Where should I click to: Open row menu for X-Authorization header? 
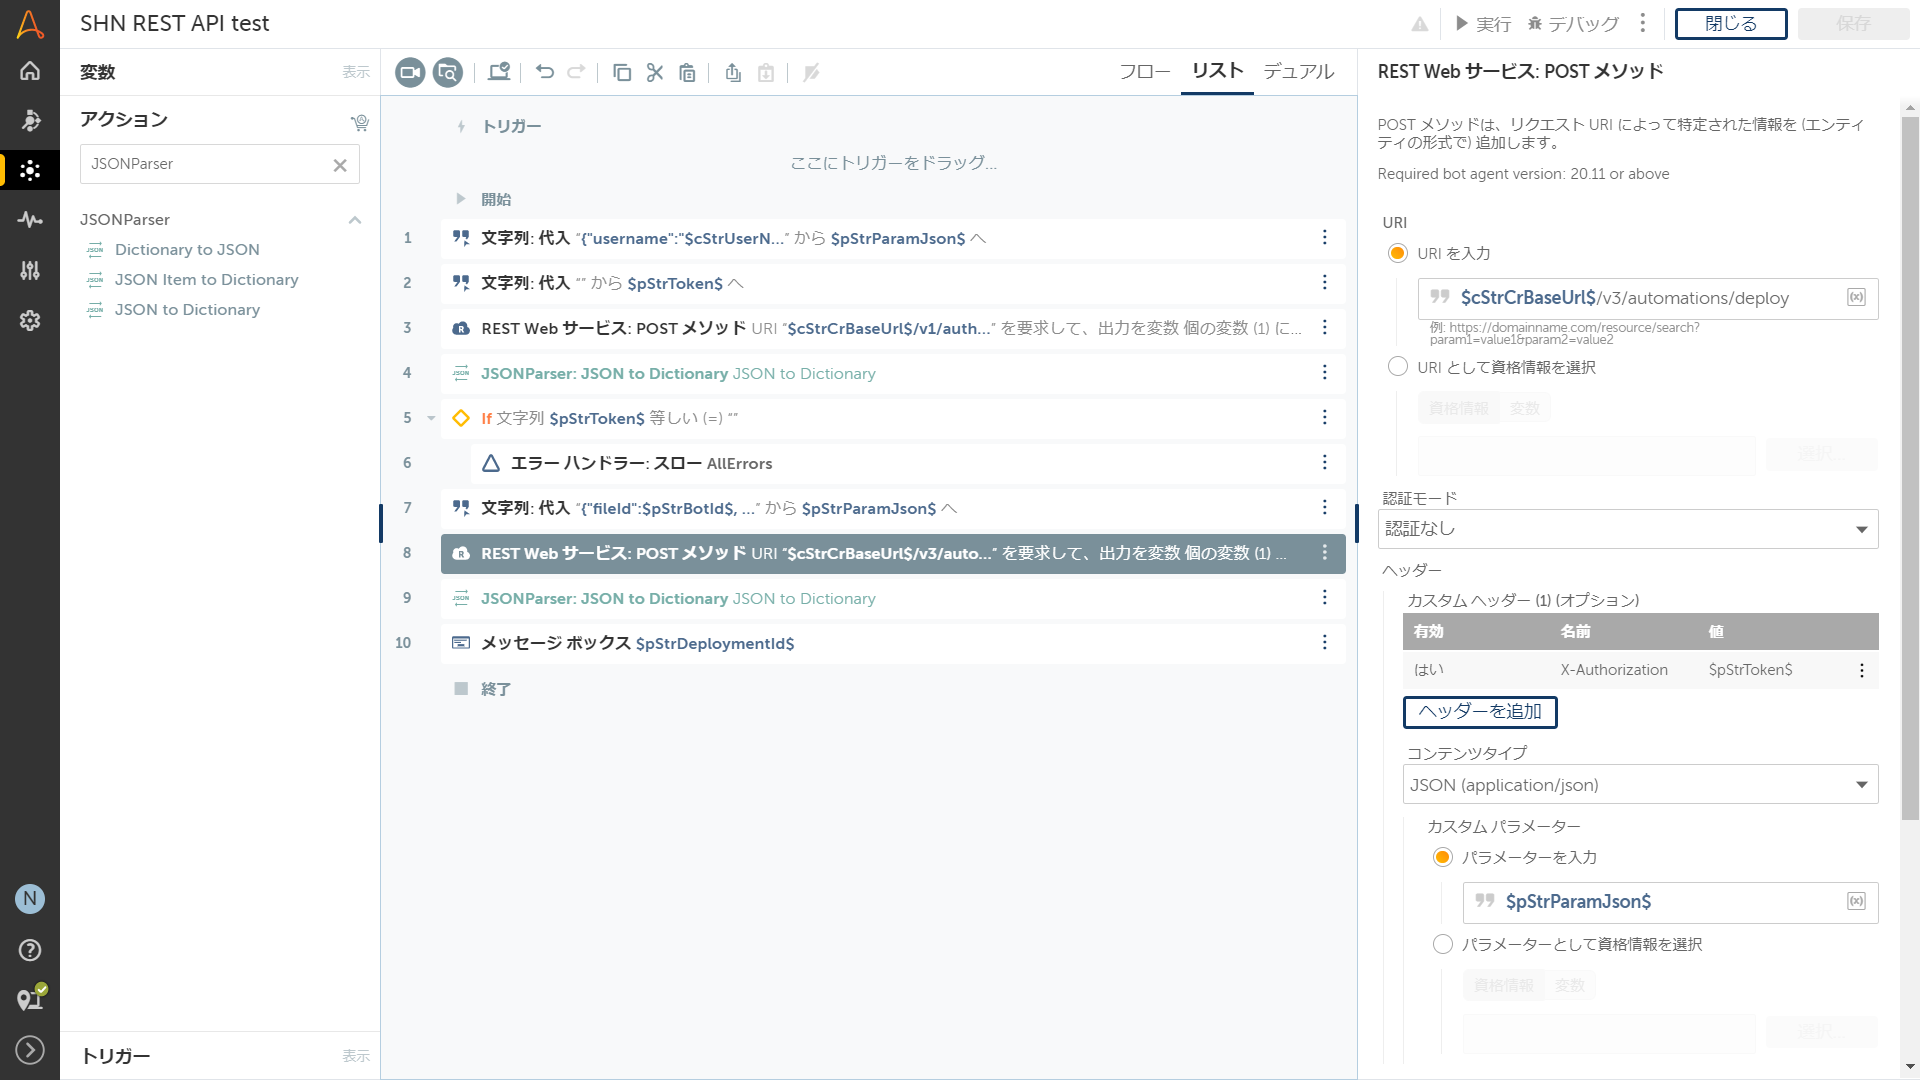pyautogui.click(x=1862, y=670)
